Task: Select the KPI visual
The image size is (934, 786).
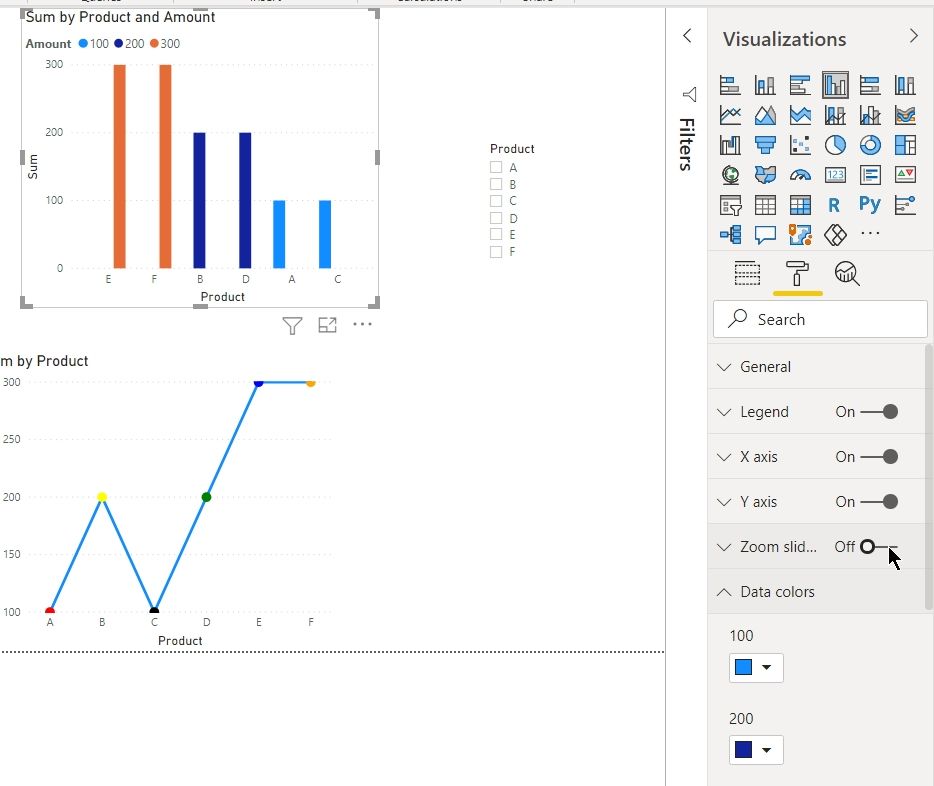Action: [905, 174]
